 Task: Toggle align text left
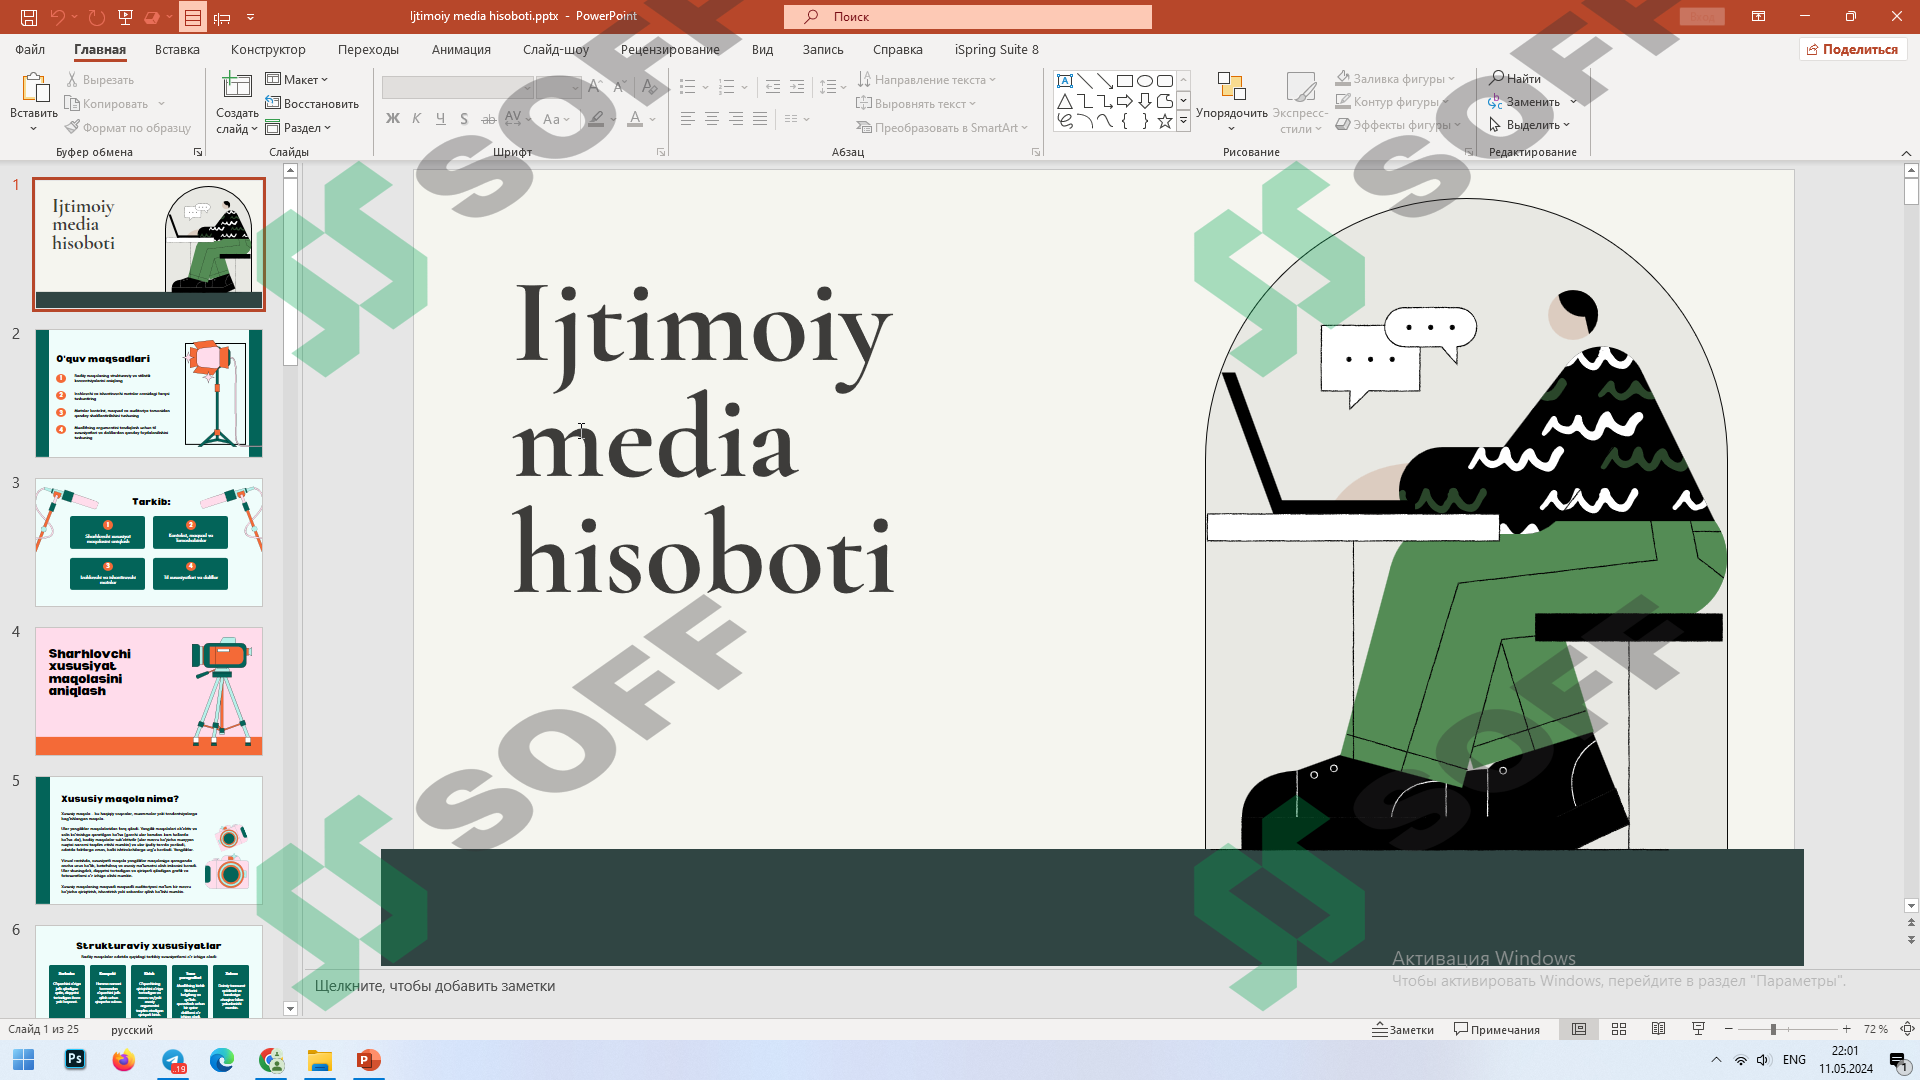[688, 119]
